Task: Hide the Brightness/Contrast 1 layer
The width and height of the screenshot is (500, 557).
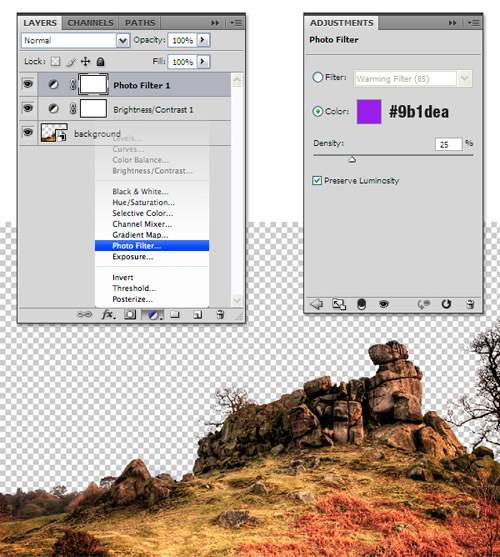Action: pyautogui.click(x=28, y=108)
